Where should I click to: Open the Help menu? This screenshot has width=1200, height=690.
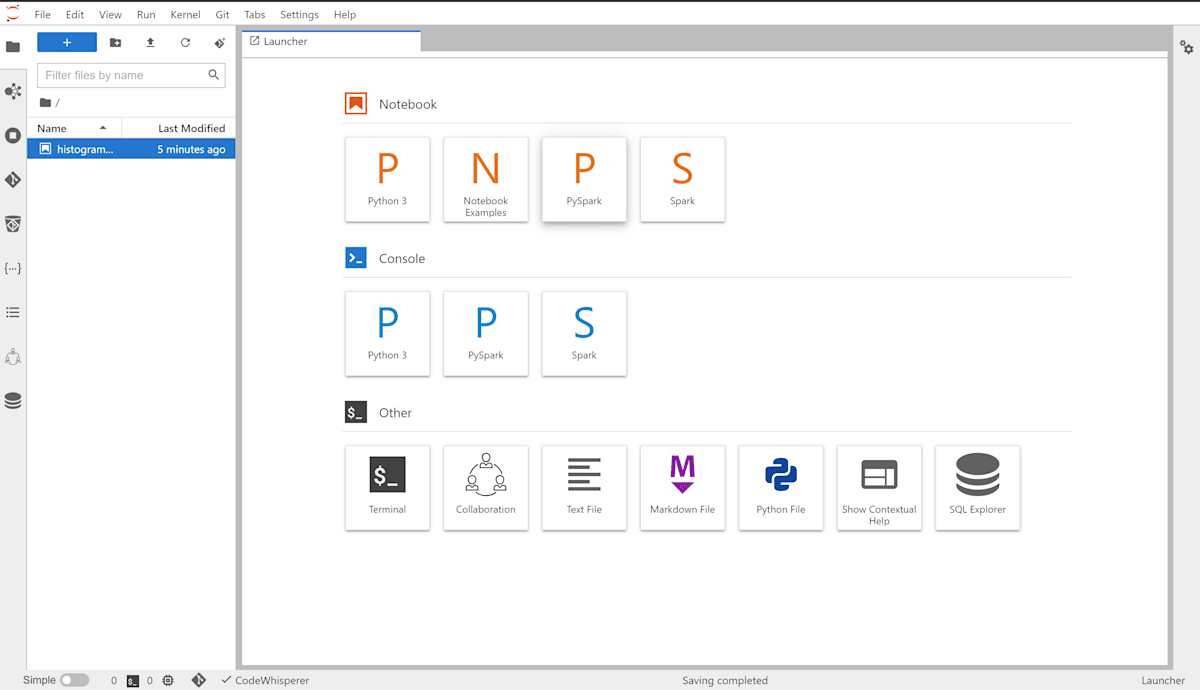pyautogui.click(x=345, y=15)
